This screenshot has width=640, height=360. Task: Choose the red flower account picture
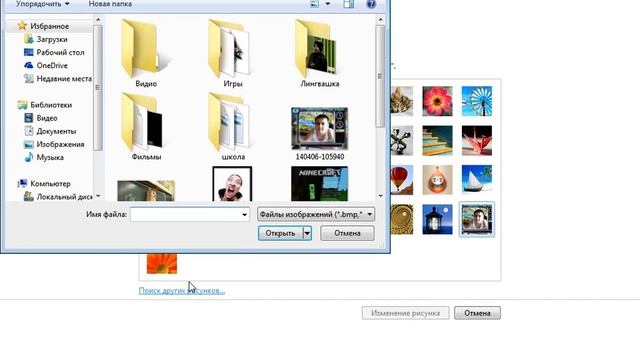click(x=437, y=101)
